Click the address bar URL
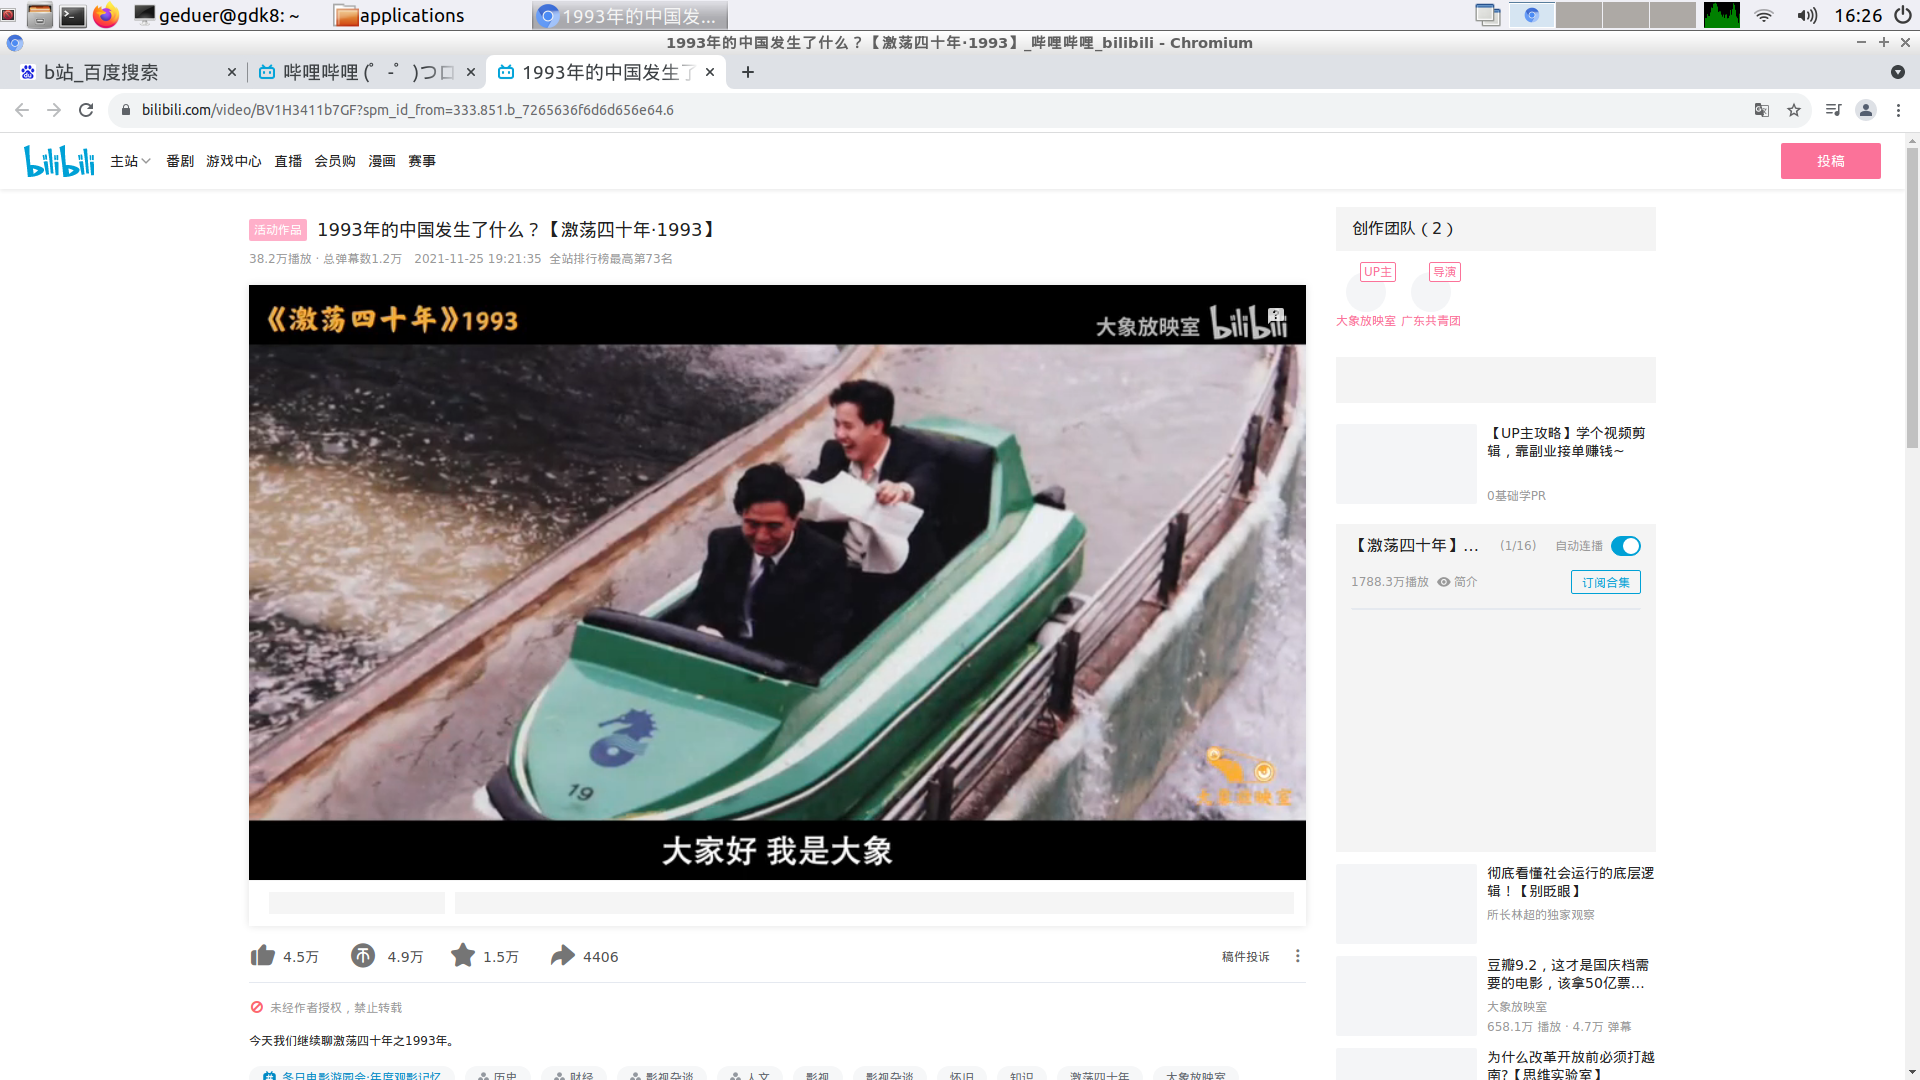The image size is (1920, 1080). point(408,110)
